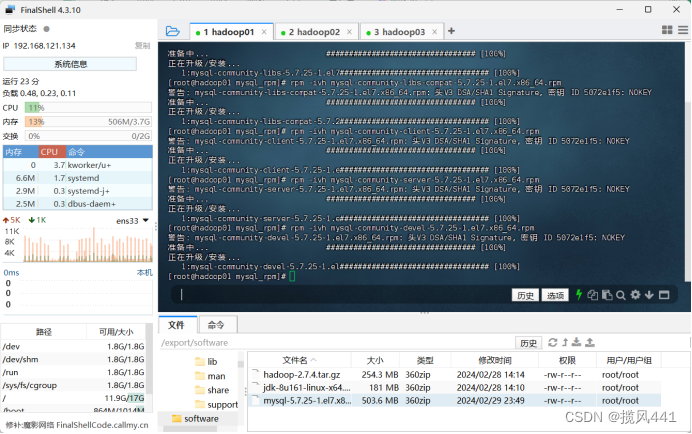Click the 权限 column header
Viewport: 692px width, 434px height.
click(x=568, y=360)
